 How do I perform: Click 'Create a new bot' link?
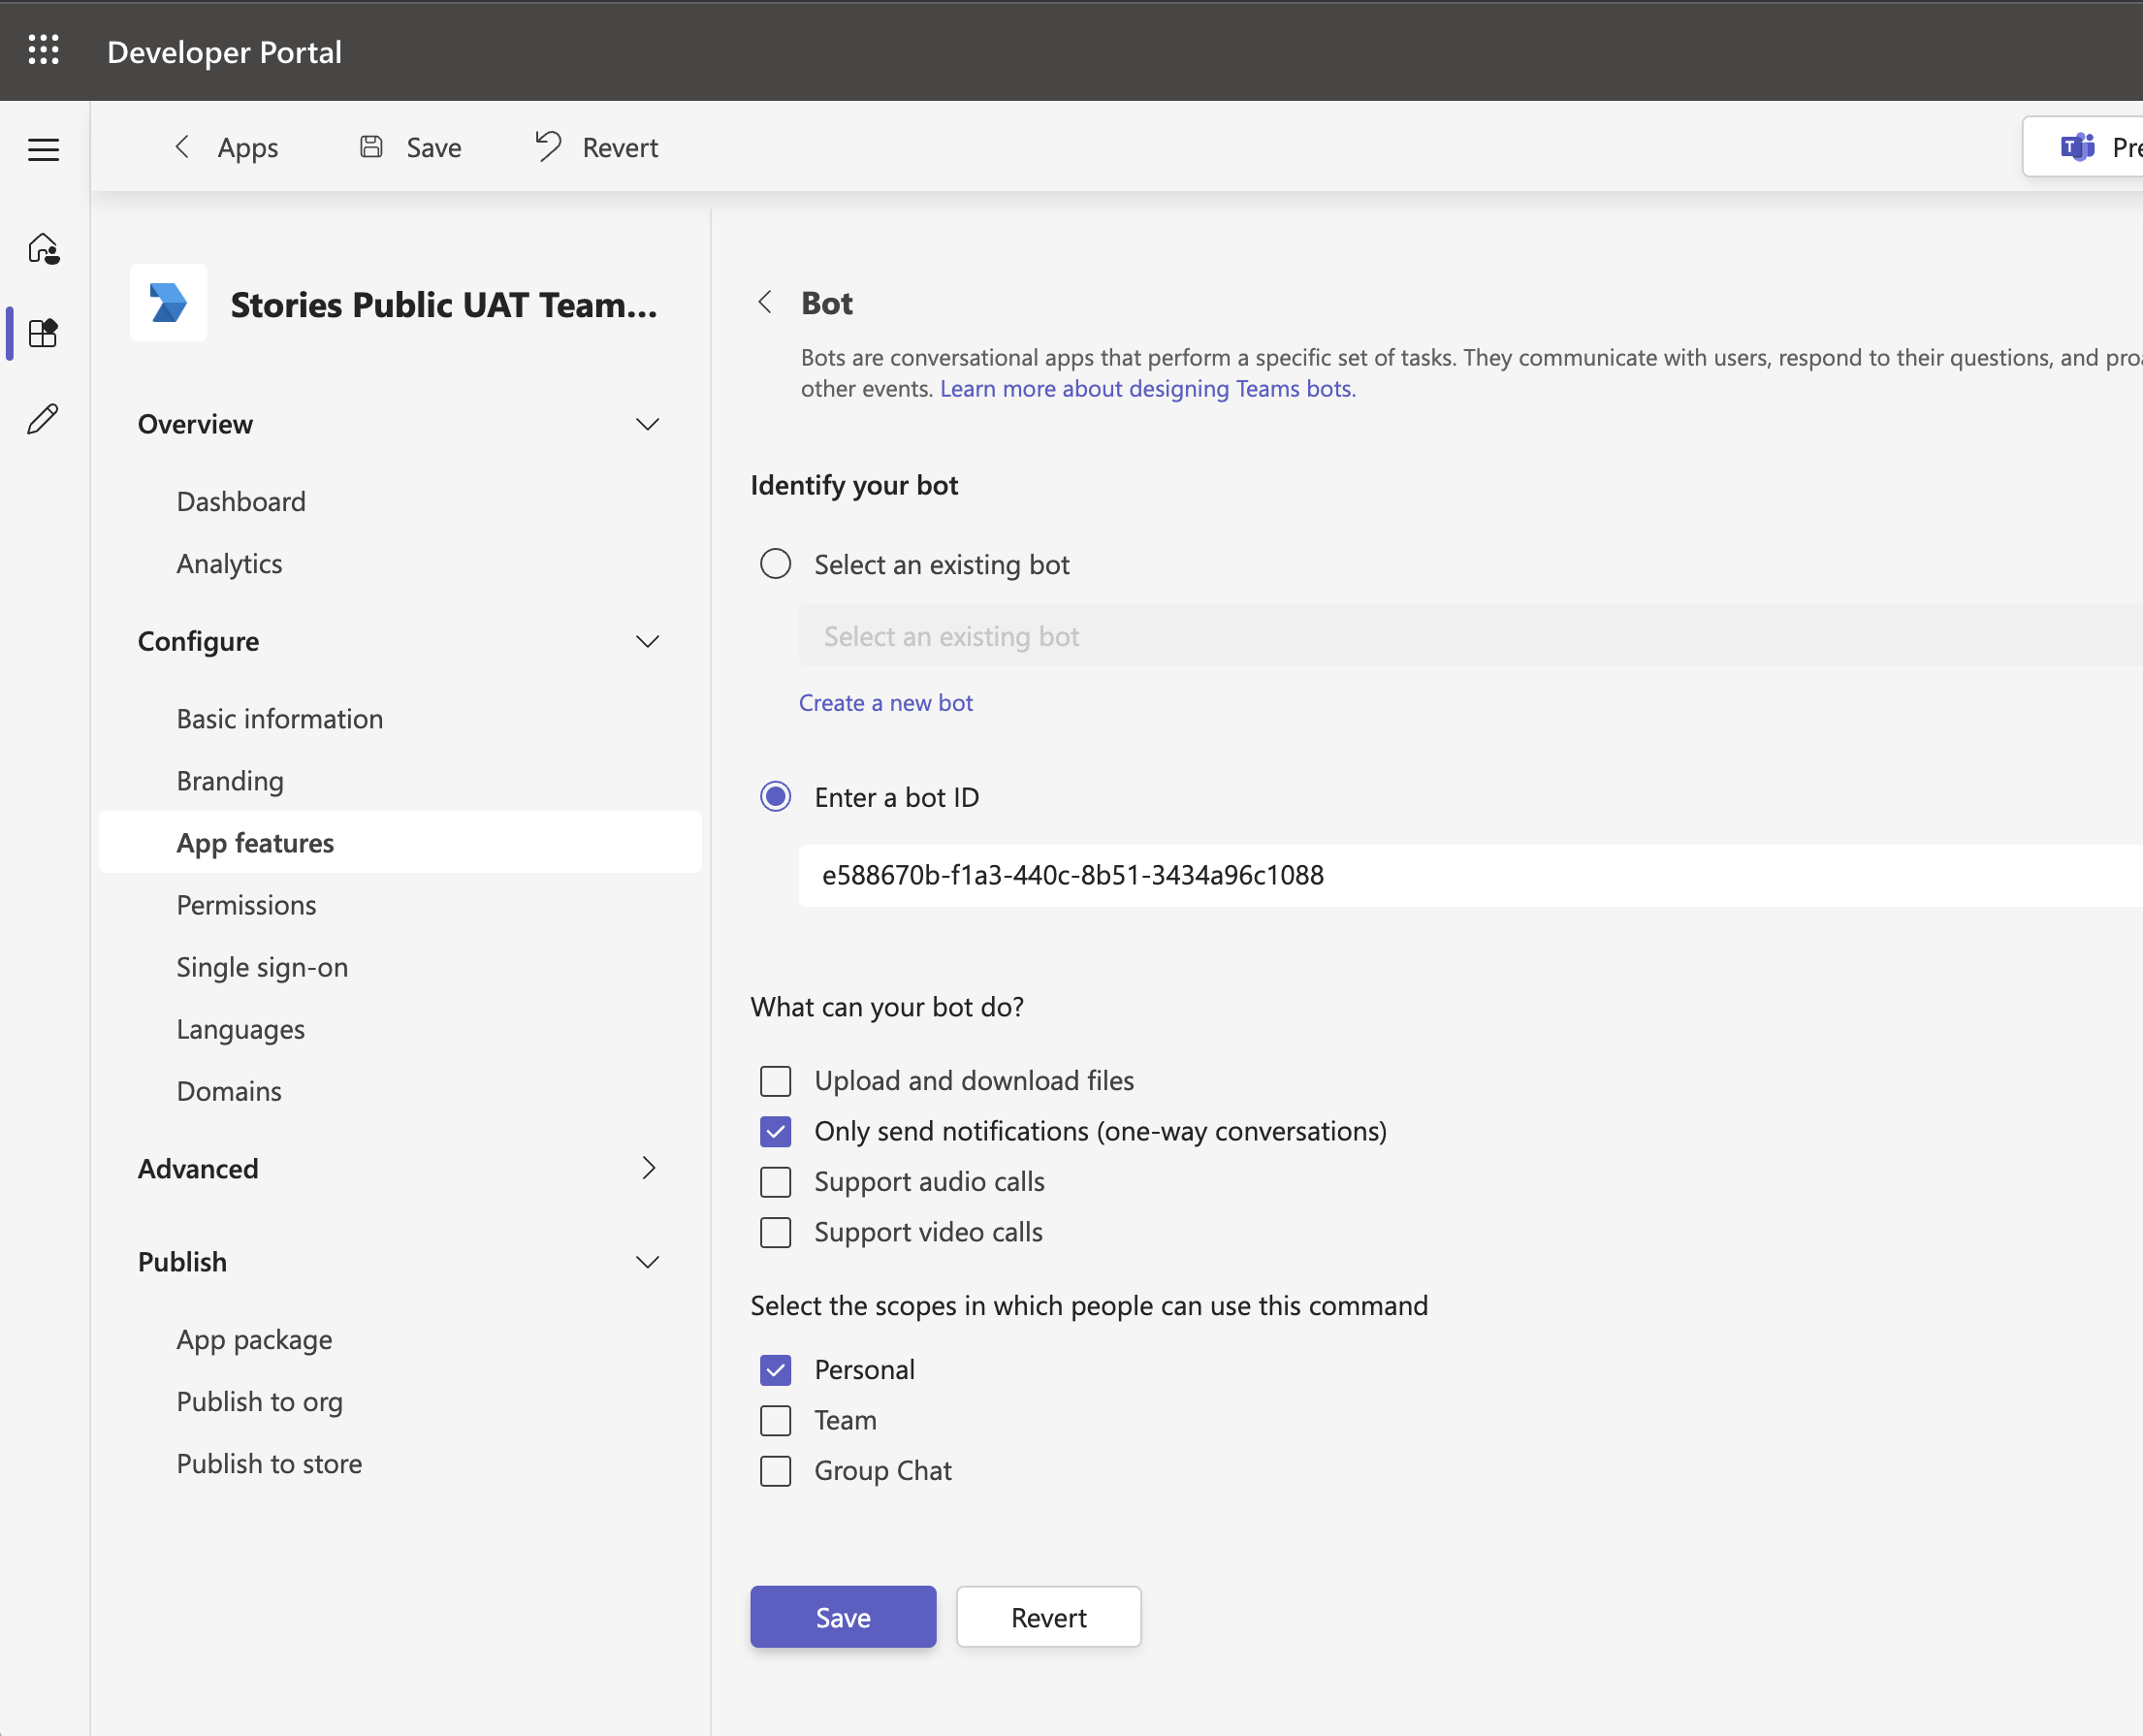pyautogui.click(x=885, y=703)
